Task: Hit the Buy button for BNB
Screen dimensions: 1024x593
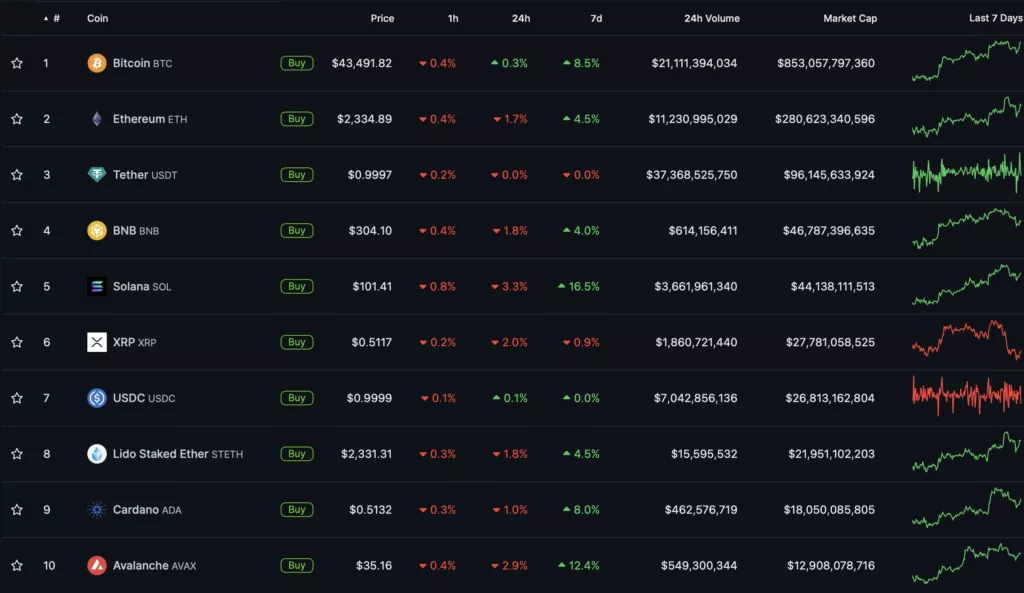Action: coord(296,231)
